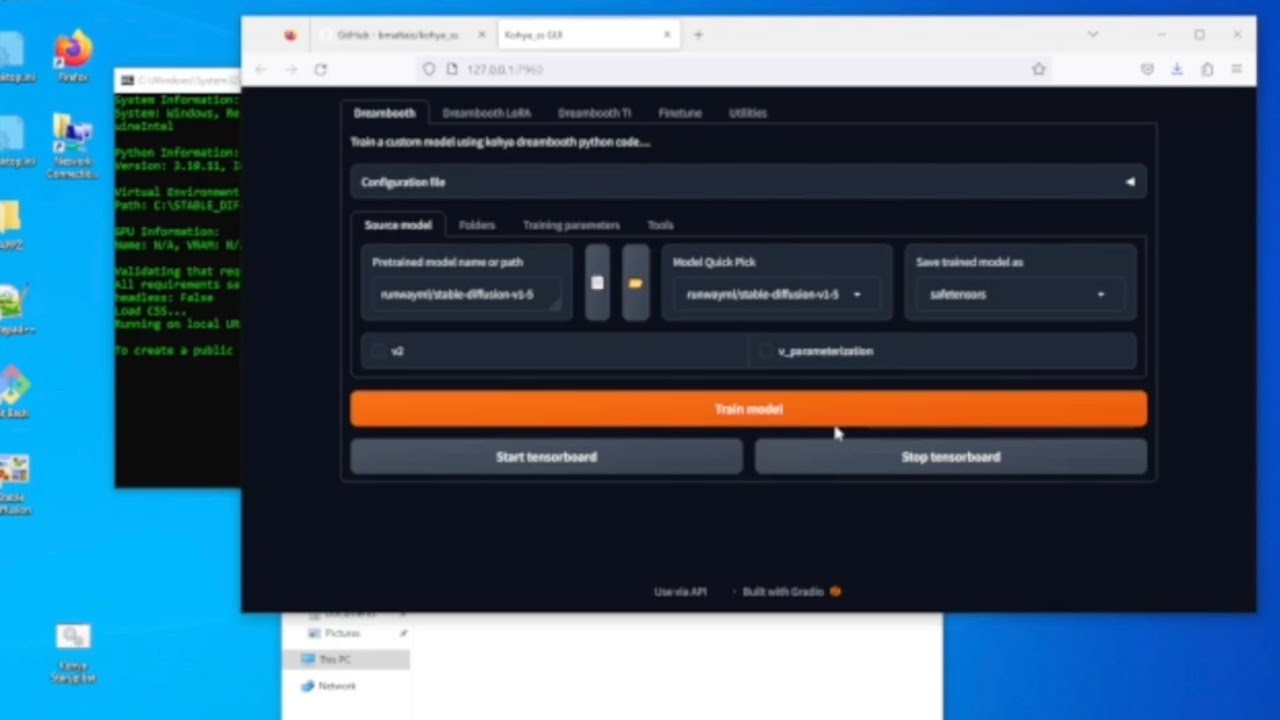Select the Training parameters sub-tab

[571, 225]
